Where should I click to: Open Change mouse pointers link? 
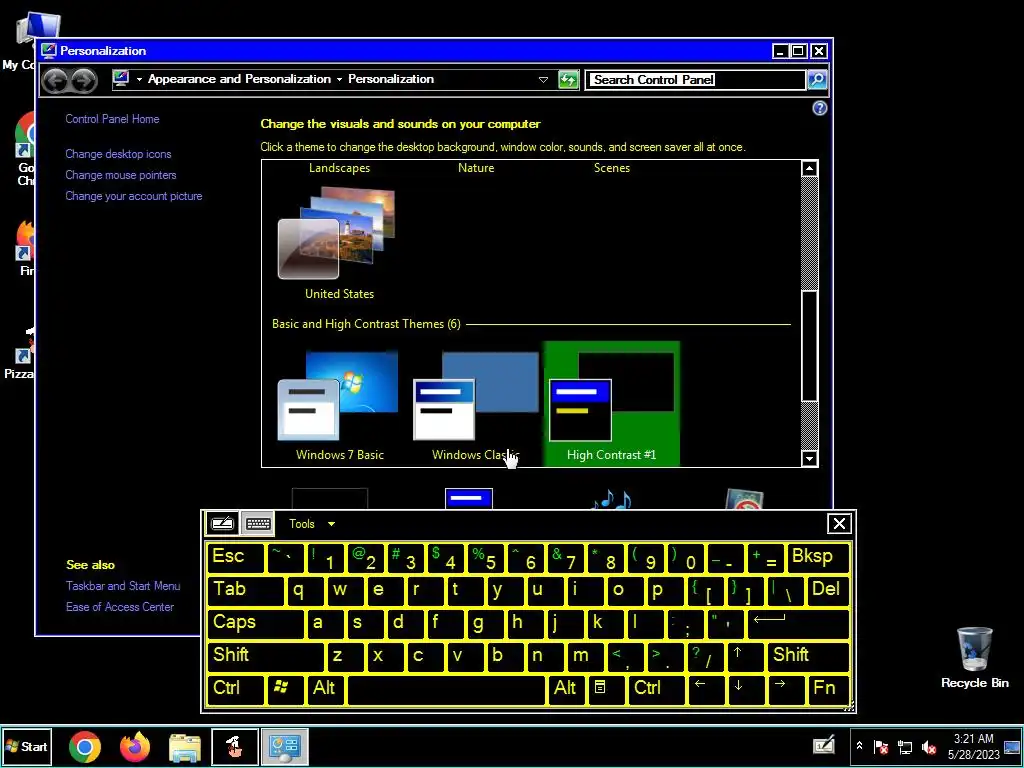(x=121, y=175)
